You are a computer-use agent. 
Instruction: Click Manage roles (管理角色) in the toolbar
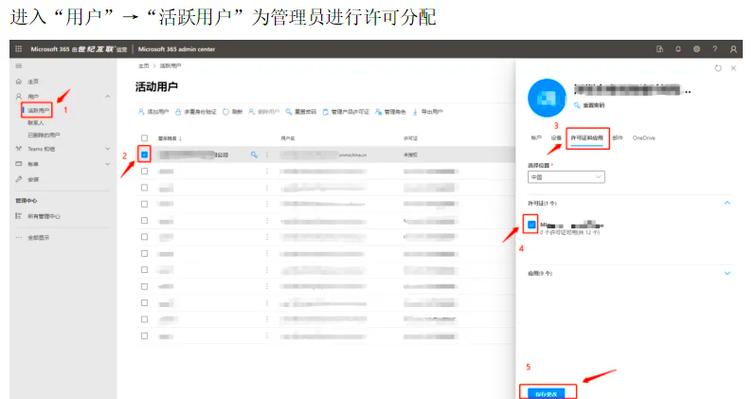(x=390, y=112)
